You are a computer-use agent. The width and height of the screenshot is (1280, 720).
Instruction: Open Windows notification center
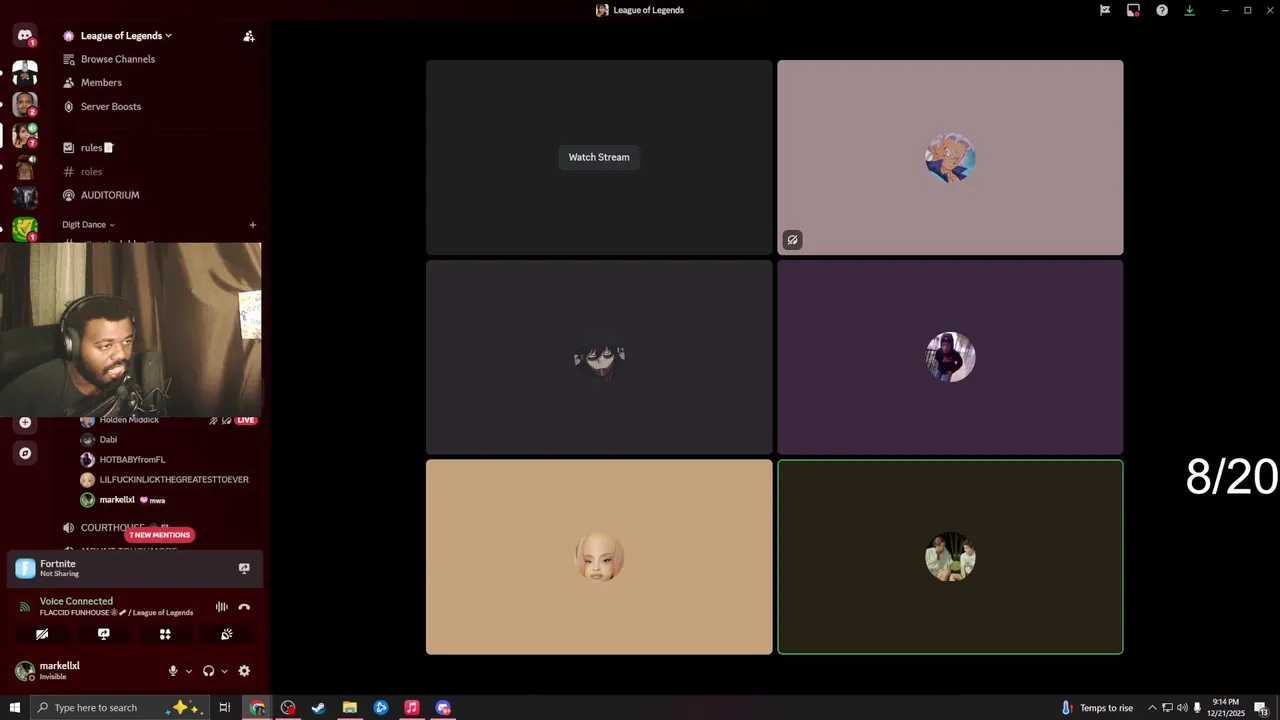point(1263,708)
